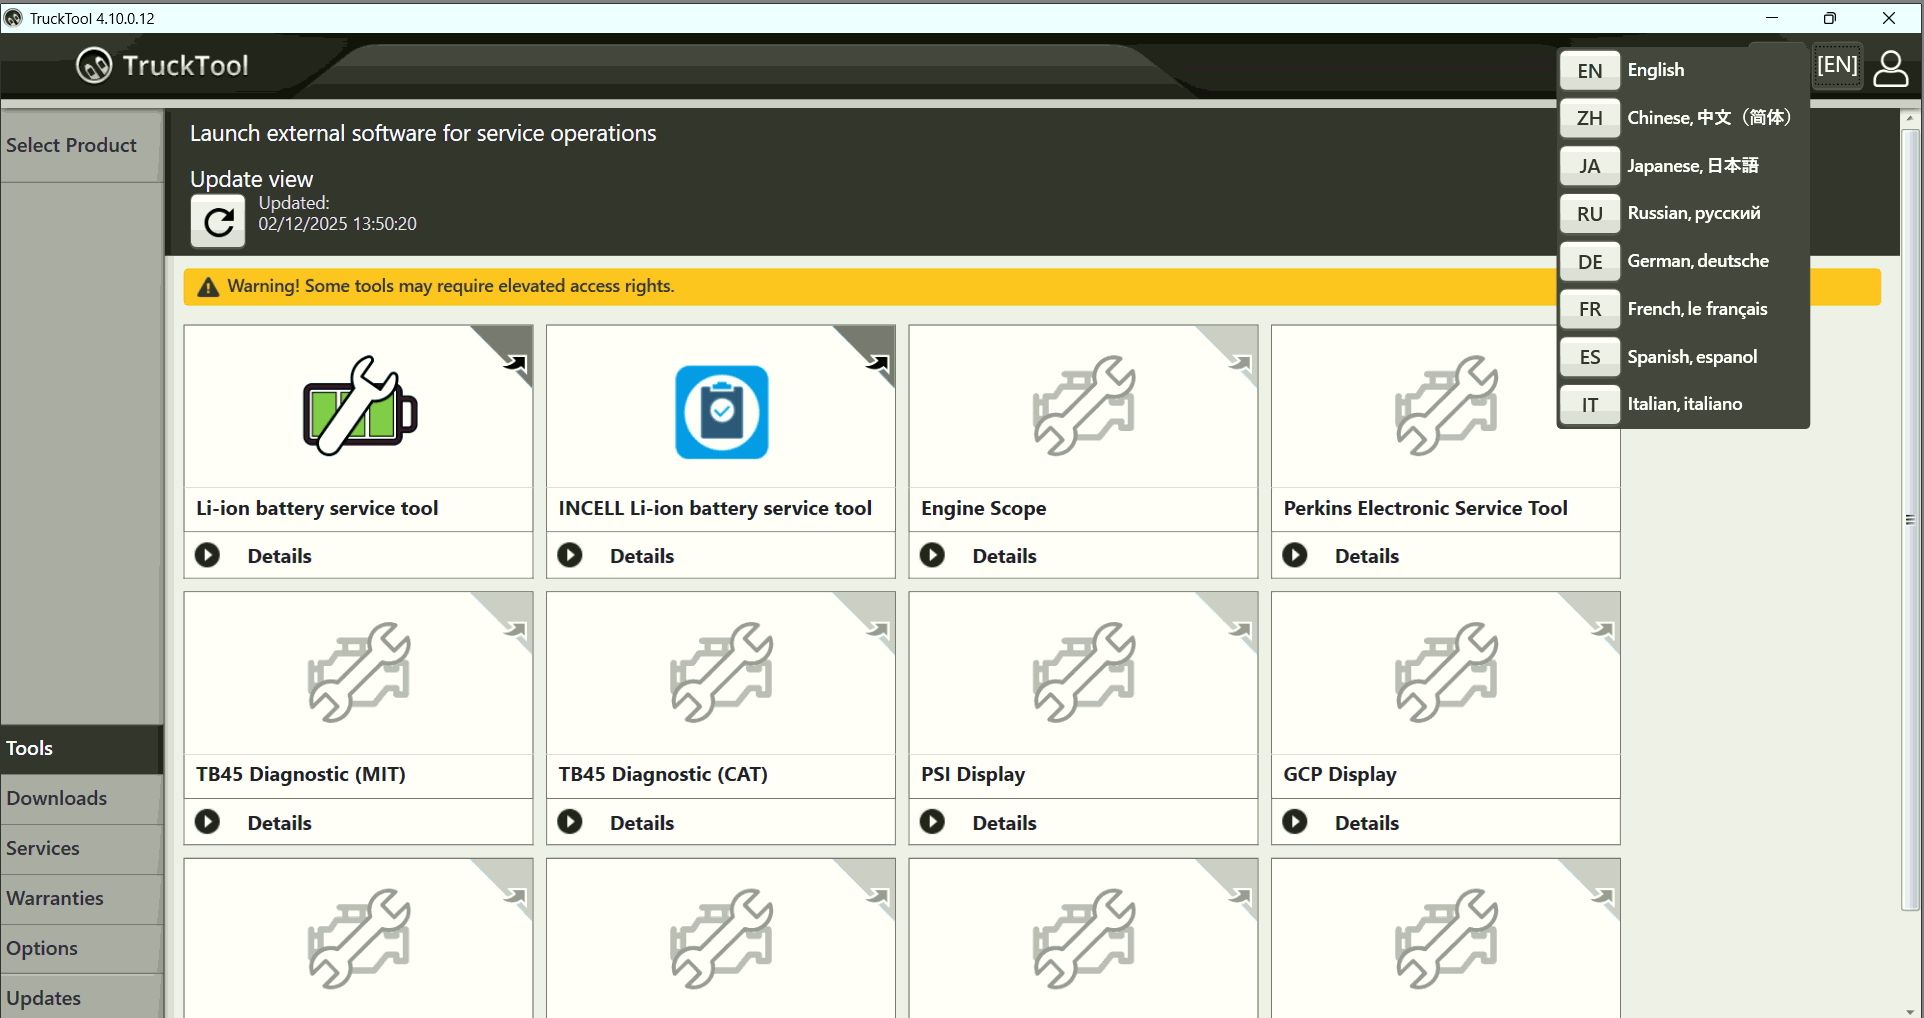Click the external-launch arrow on TB45 (CAT) card
The height and width of the screenshot is (1018, 1924).
click(877, 631)
